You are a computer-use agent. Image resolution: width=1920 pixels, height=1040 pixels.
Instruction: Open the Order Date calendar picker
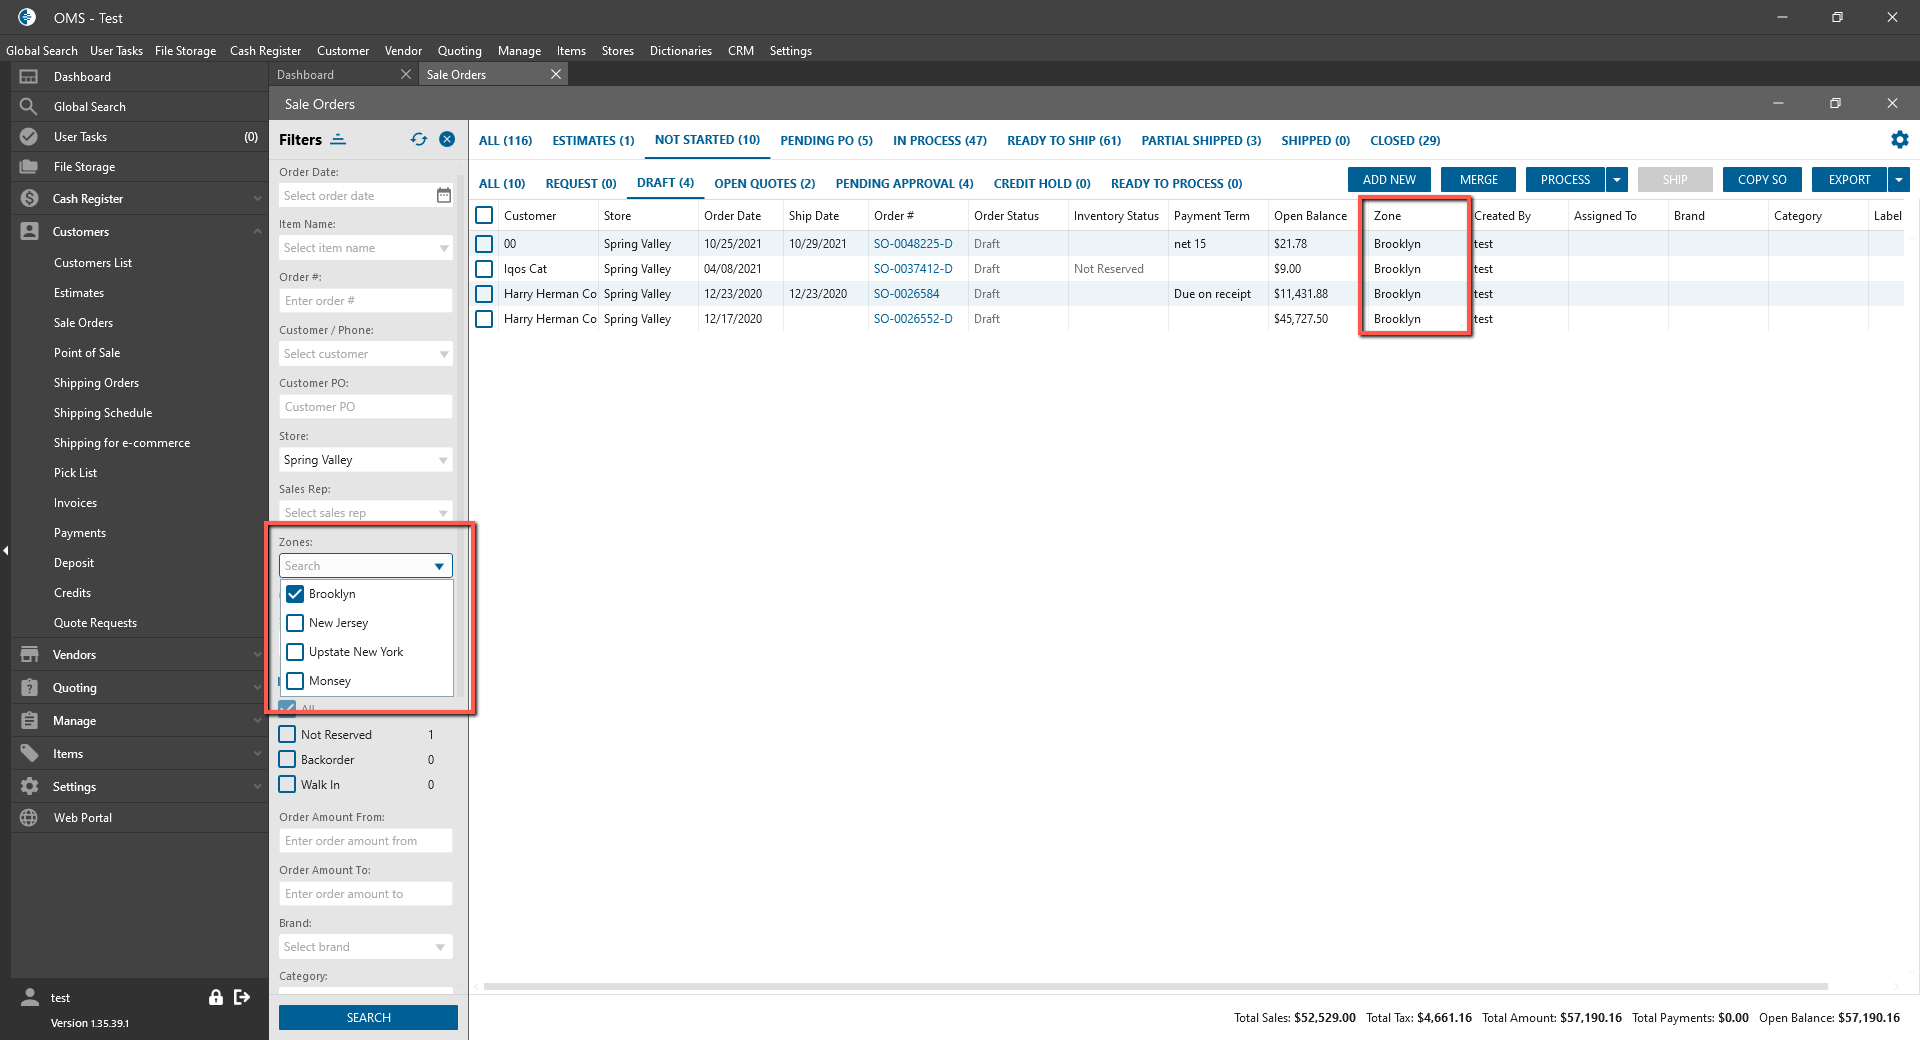[444, 196]
